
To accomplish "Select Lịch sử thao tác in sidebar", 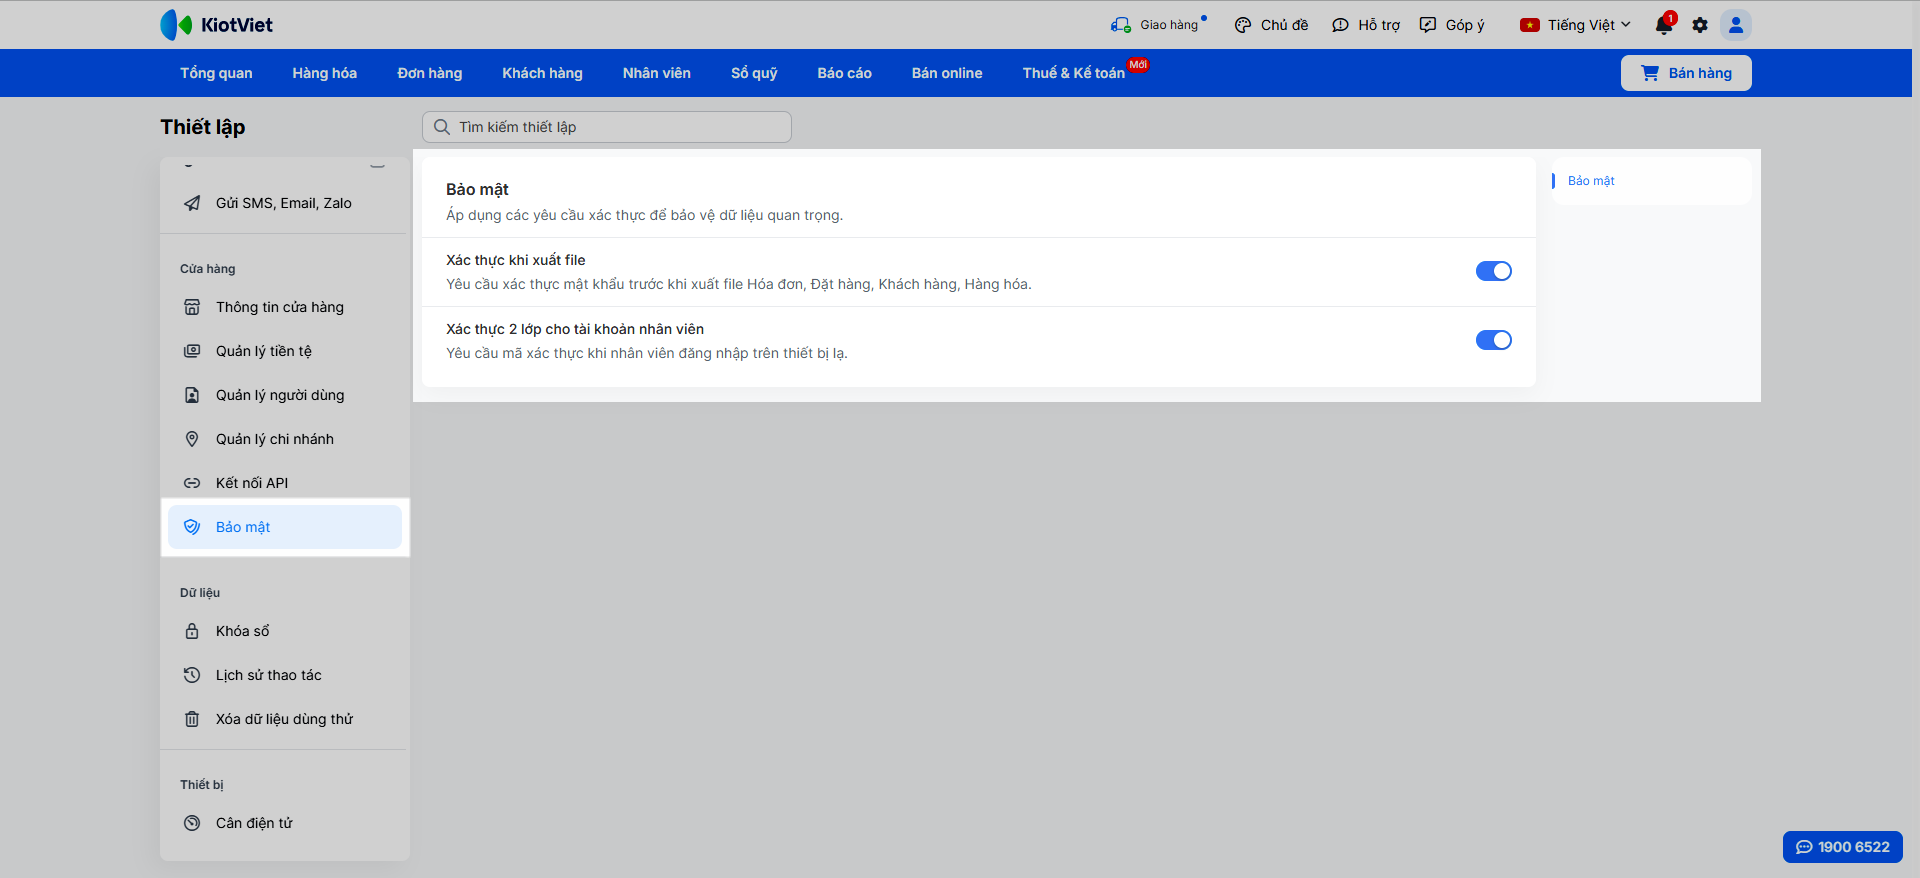I will (x=285, y=675).
